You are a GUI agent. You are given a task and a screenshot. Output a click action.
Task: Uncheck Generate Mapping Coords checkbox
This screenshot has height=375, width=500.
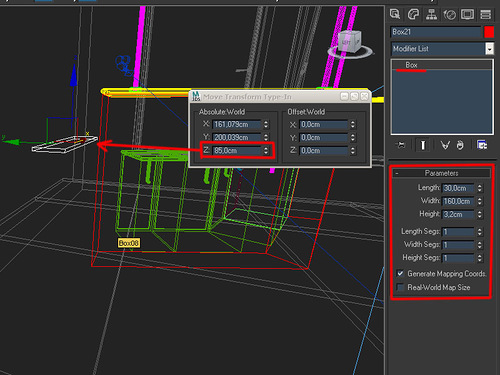coord(400,274)
